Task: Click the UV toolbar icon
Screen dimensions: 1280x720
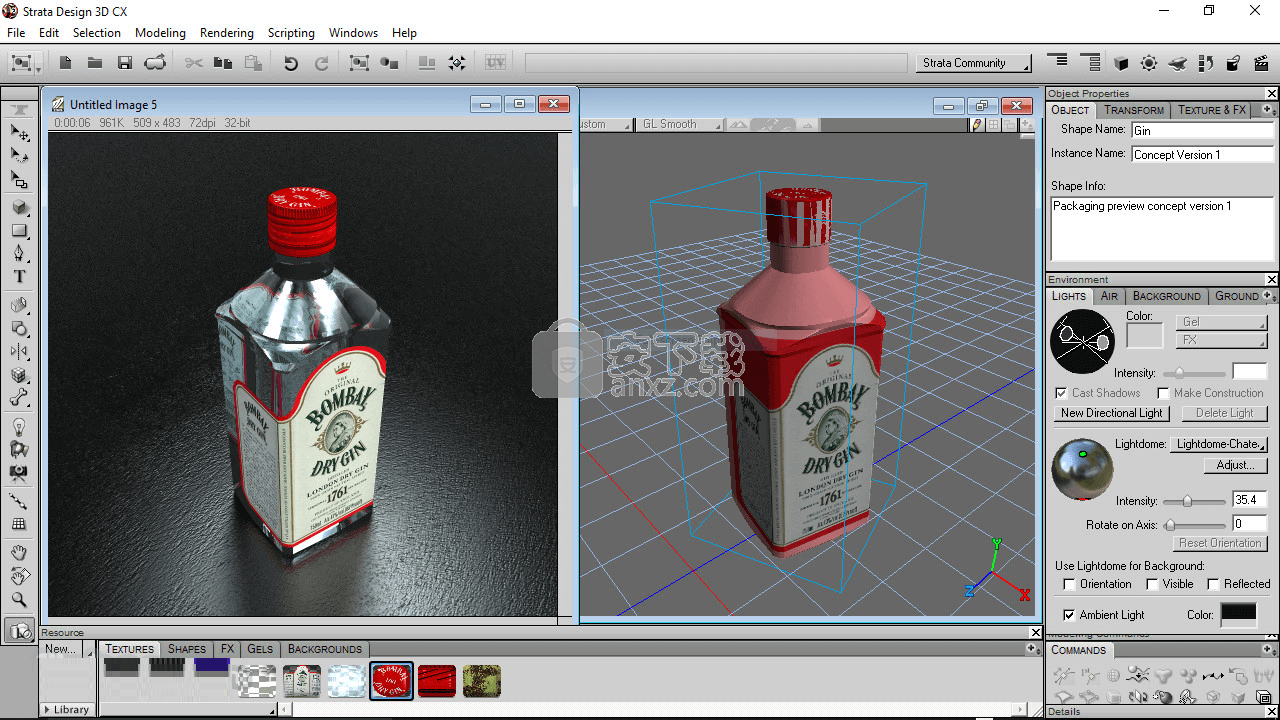Action: 495,63
